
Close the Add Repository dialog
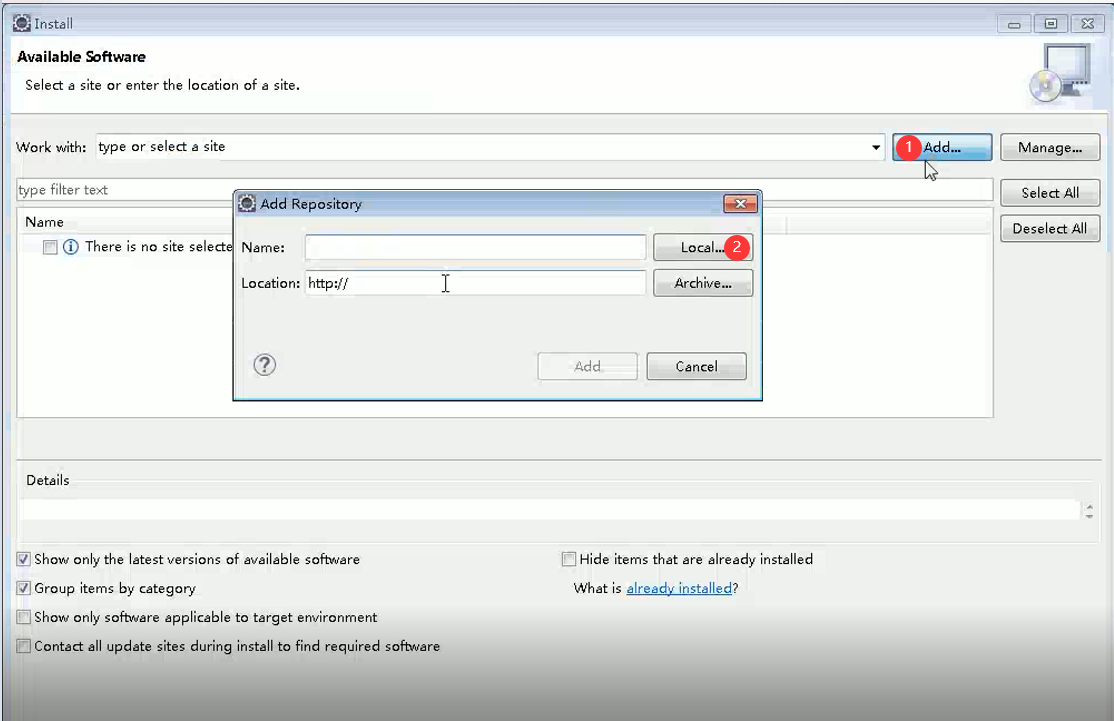click(740, 204)
